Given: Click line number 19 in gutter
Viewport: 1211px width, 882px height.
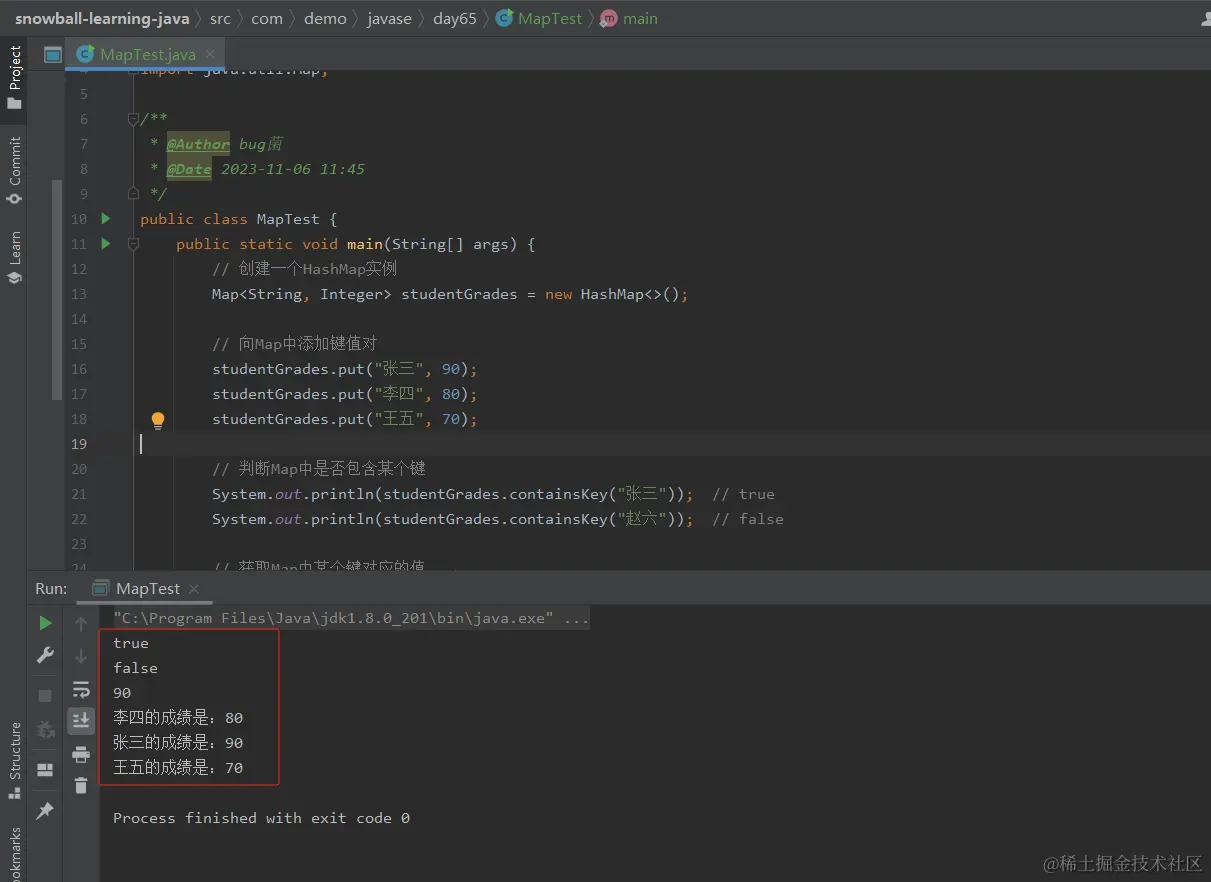Looking at the screenshot, I should point(79,444).
